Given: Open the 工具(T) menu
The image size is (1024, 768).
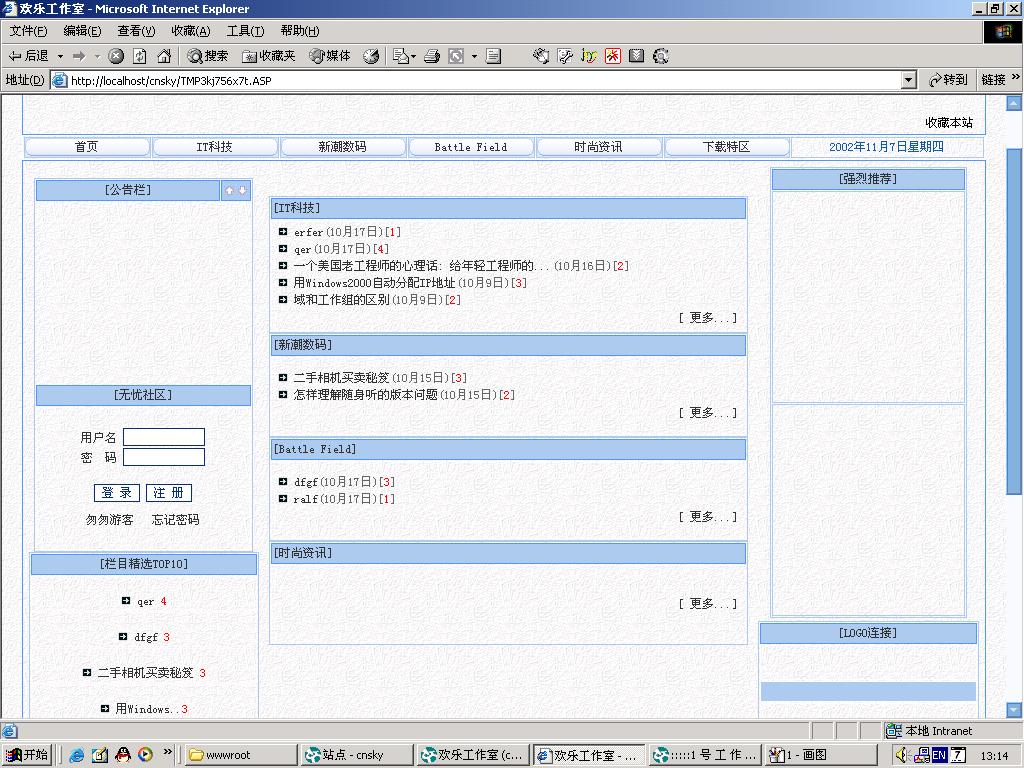Looking at the screenshot, I should point(245,31).
